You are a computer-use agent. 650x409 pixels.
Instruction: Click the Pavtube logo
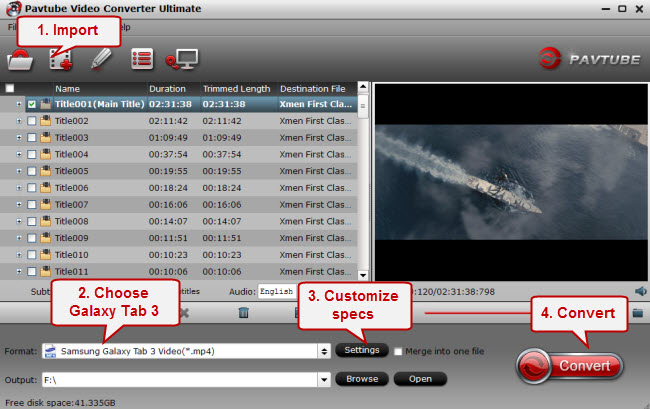[x=589, y=59]
